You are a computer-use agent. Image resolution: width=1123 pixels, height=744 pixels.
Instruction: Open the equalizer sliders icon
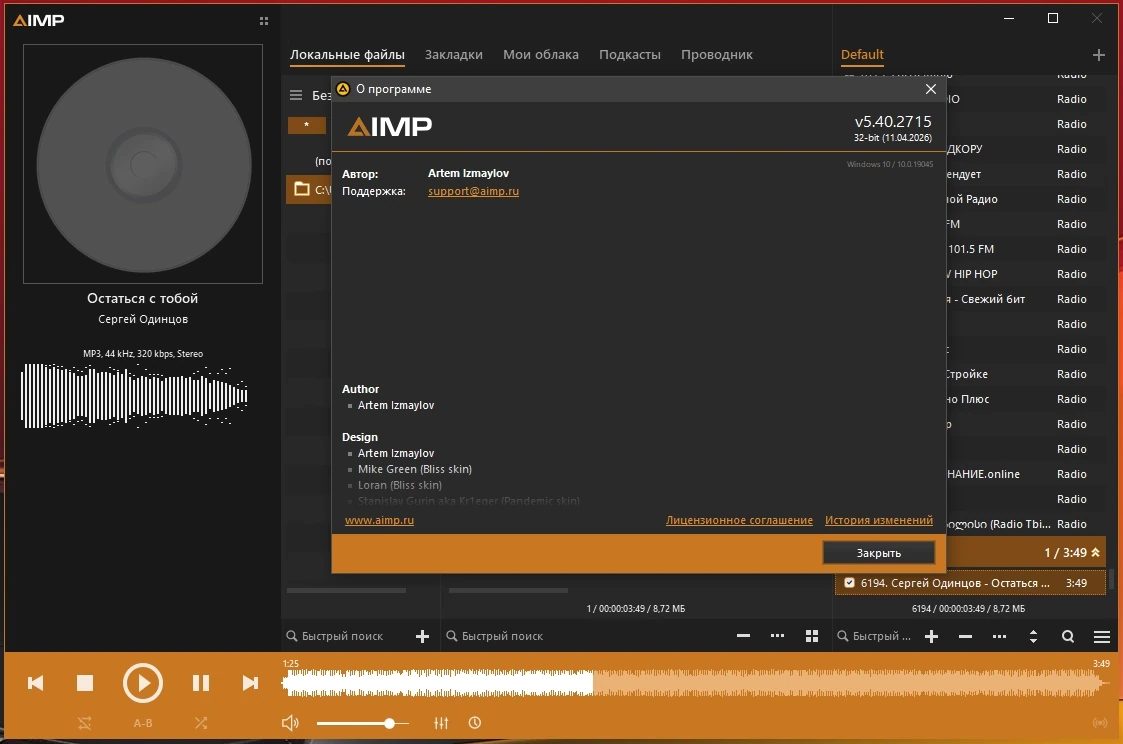(441, 723)
